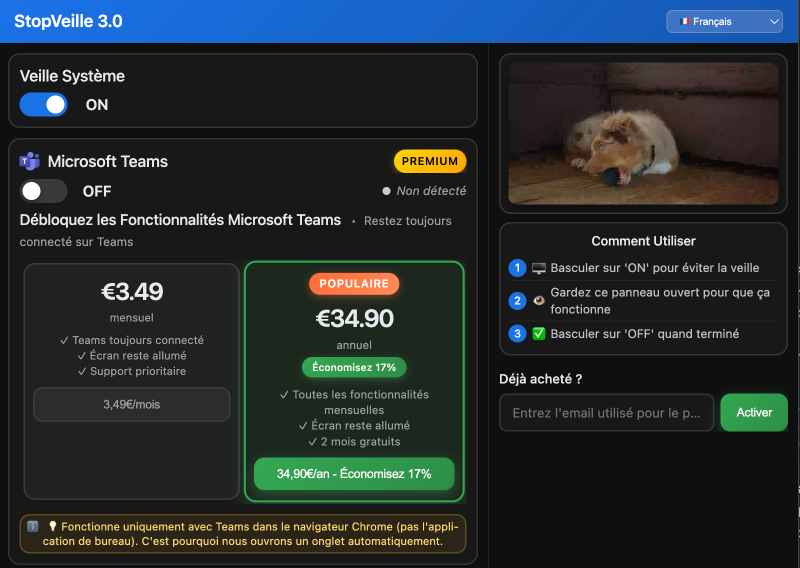Turn off the Veille Système toggle
The width and height of the screenshot is (800, 568).
click(44, 105)
